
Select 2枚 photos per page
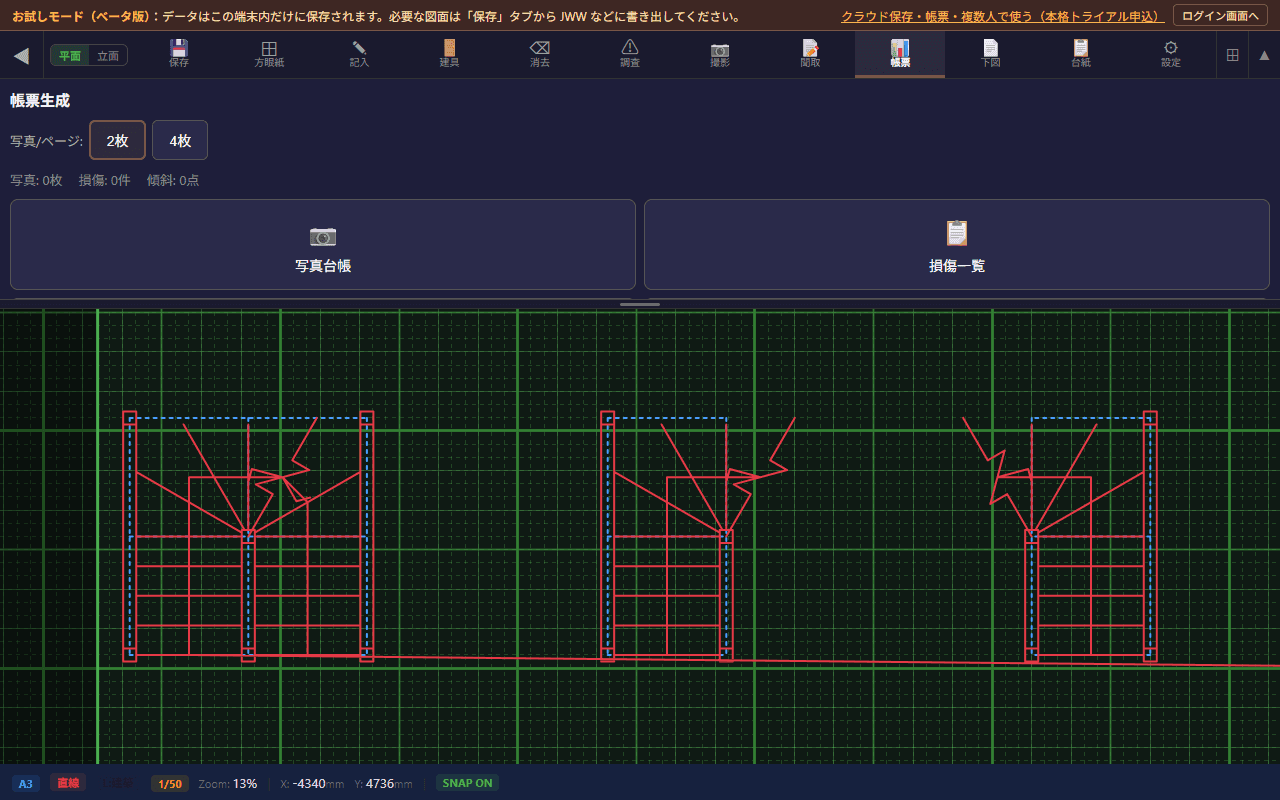pyautogui.click(x=118, y=140)
